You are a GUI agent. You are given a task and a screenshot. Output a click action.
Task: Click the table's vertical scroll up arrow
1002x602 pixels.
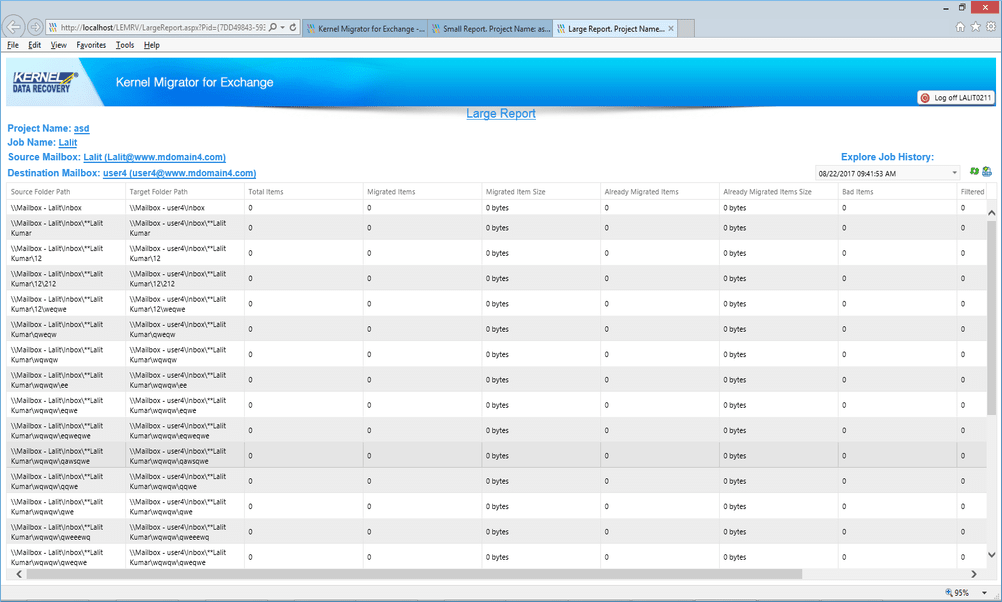coord(991,212)
